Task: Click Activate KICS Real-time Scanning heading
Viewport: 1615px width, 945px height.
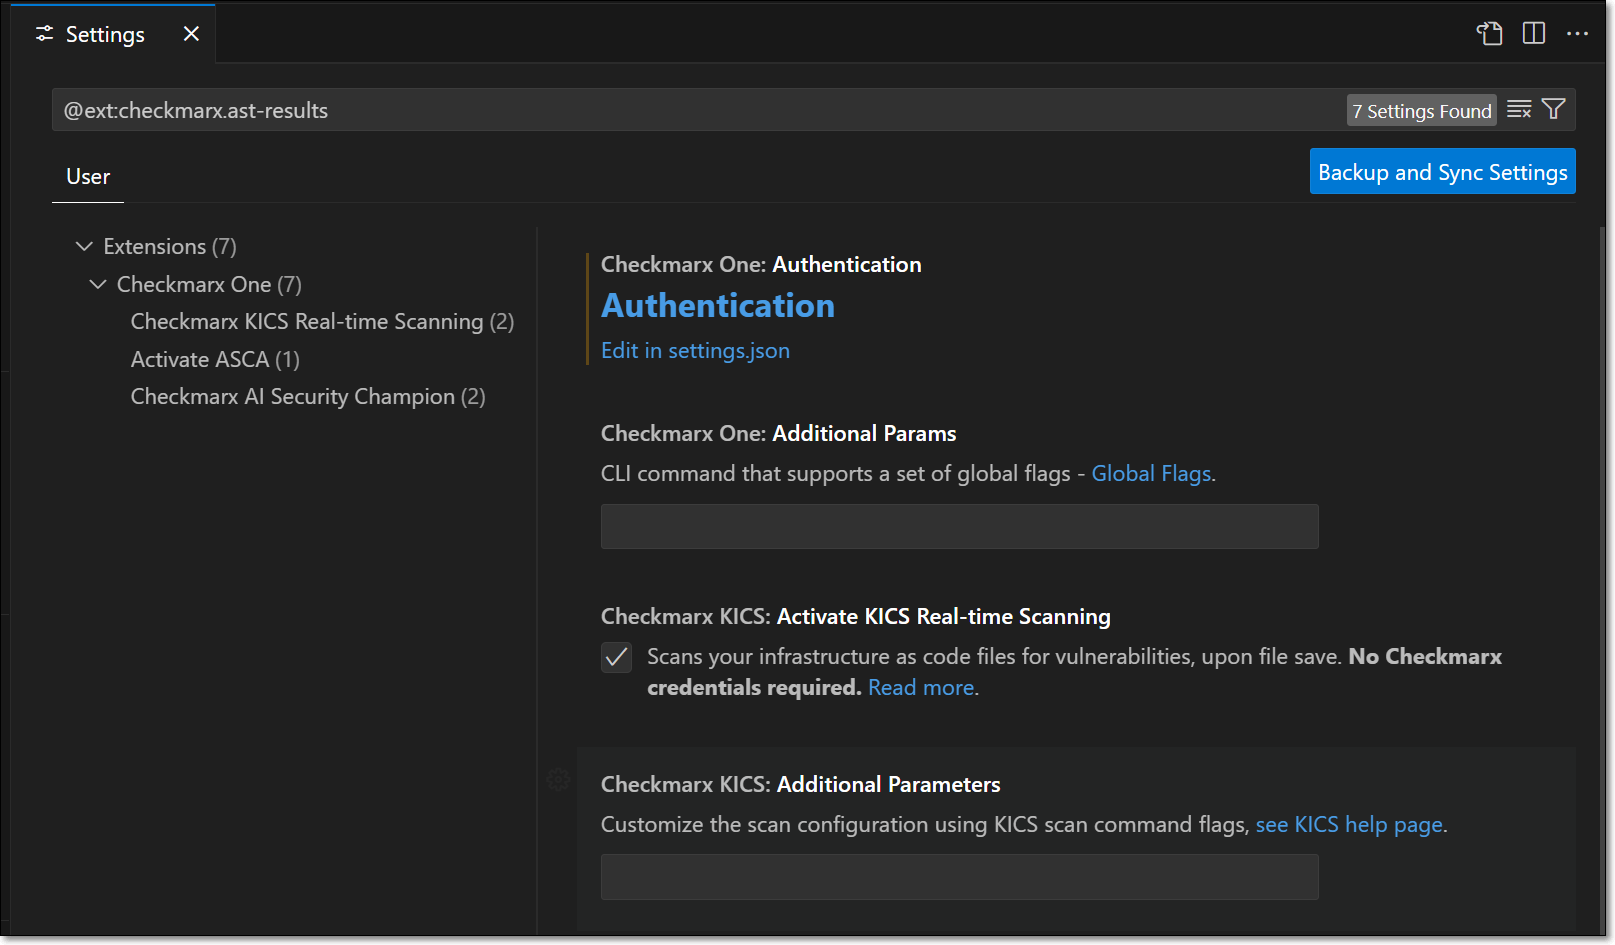Action: tap(855, 617)
